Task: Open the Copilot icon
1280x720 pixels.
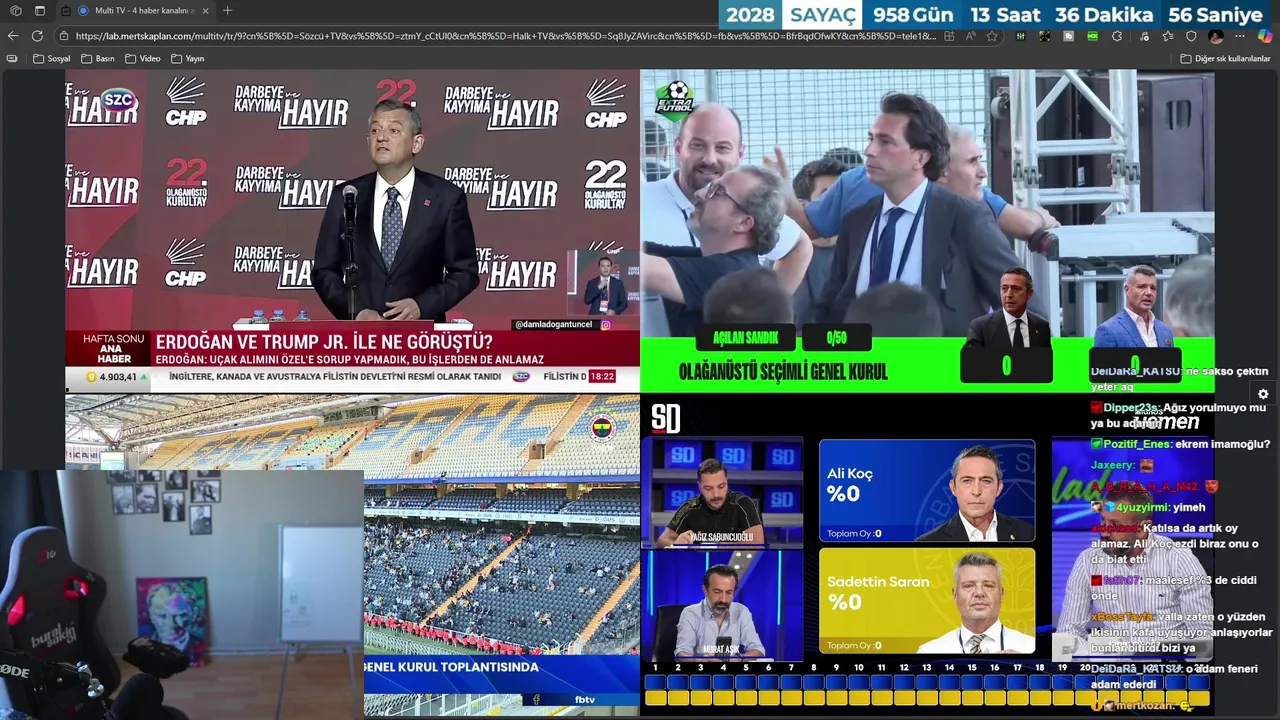Action: click(x=1265, y=36)
